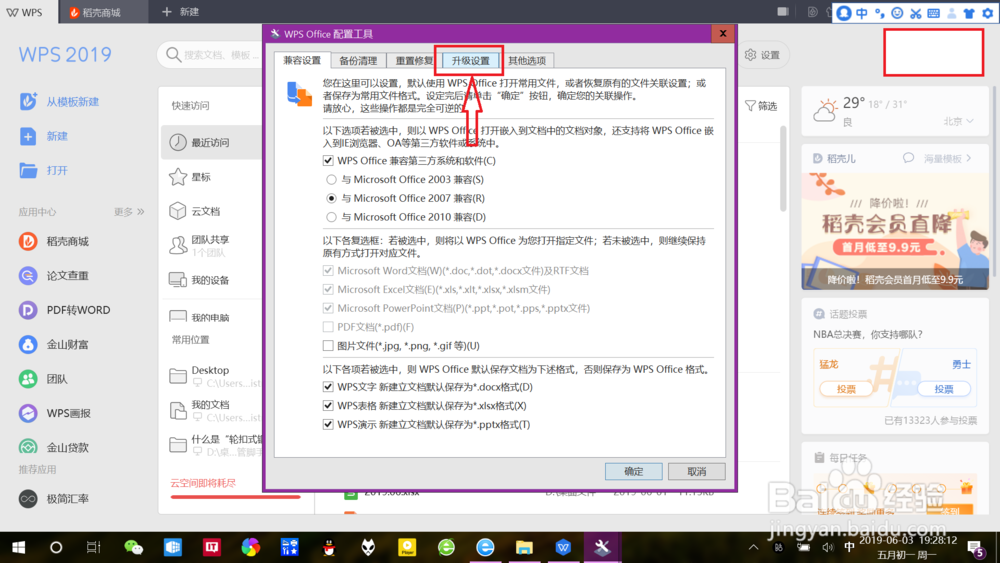Toggle WPS文字 default .docx checkbox

tap(328, 386)
